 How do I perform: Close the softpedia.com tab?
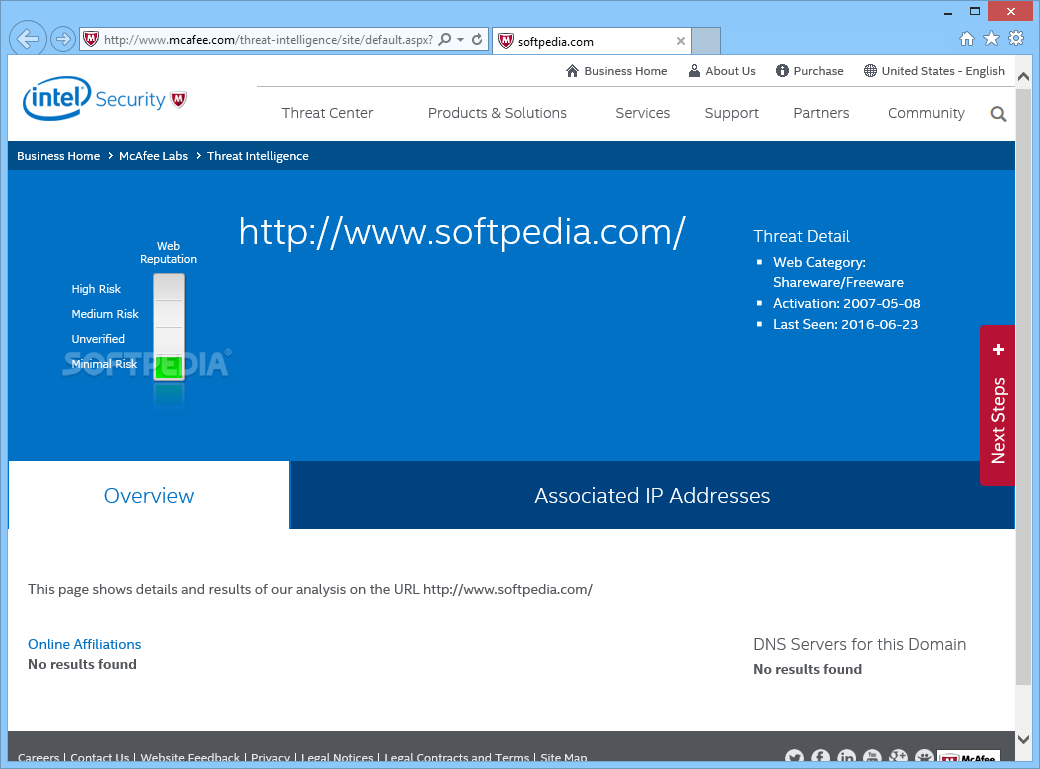click(x=681, y=41)
